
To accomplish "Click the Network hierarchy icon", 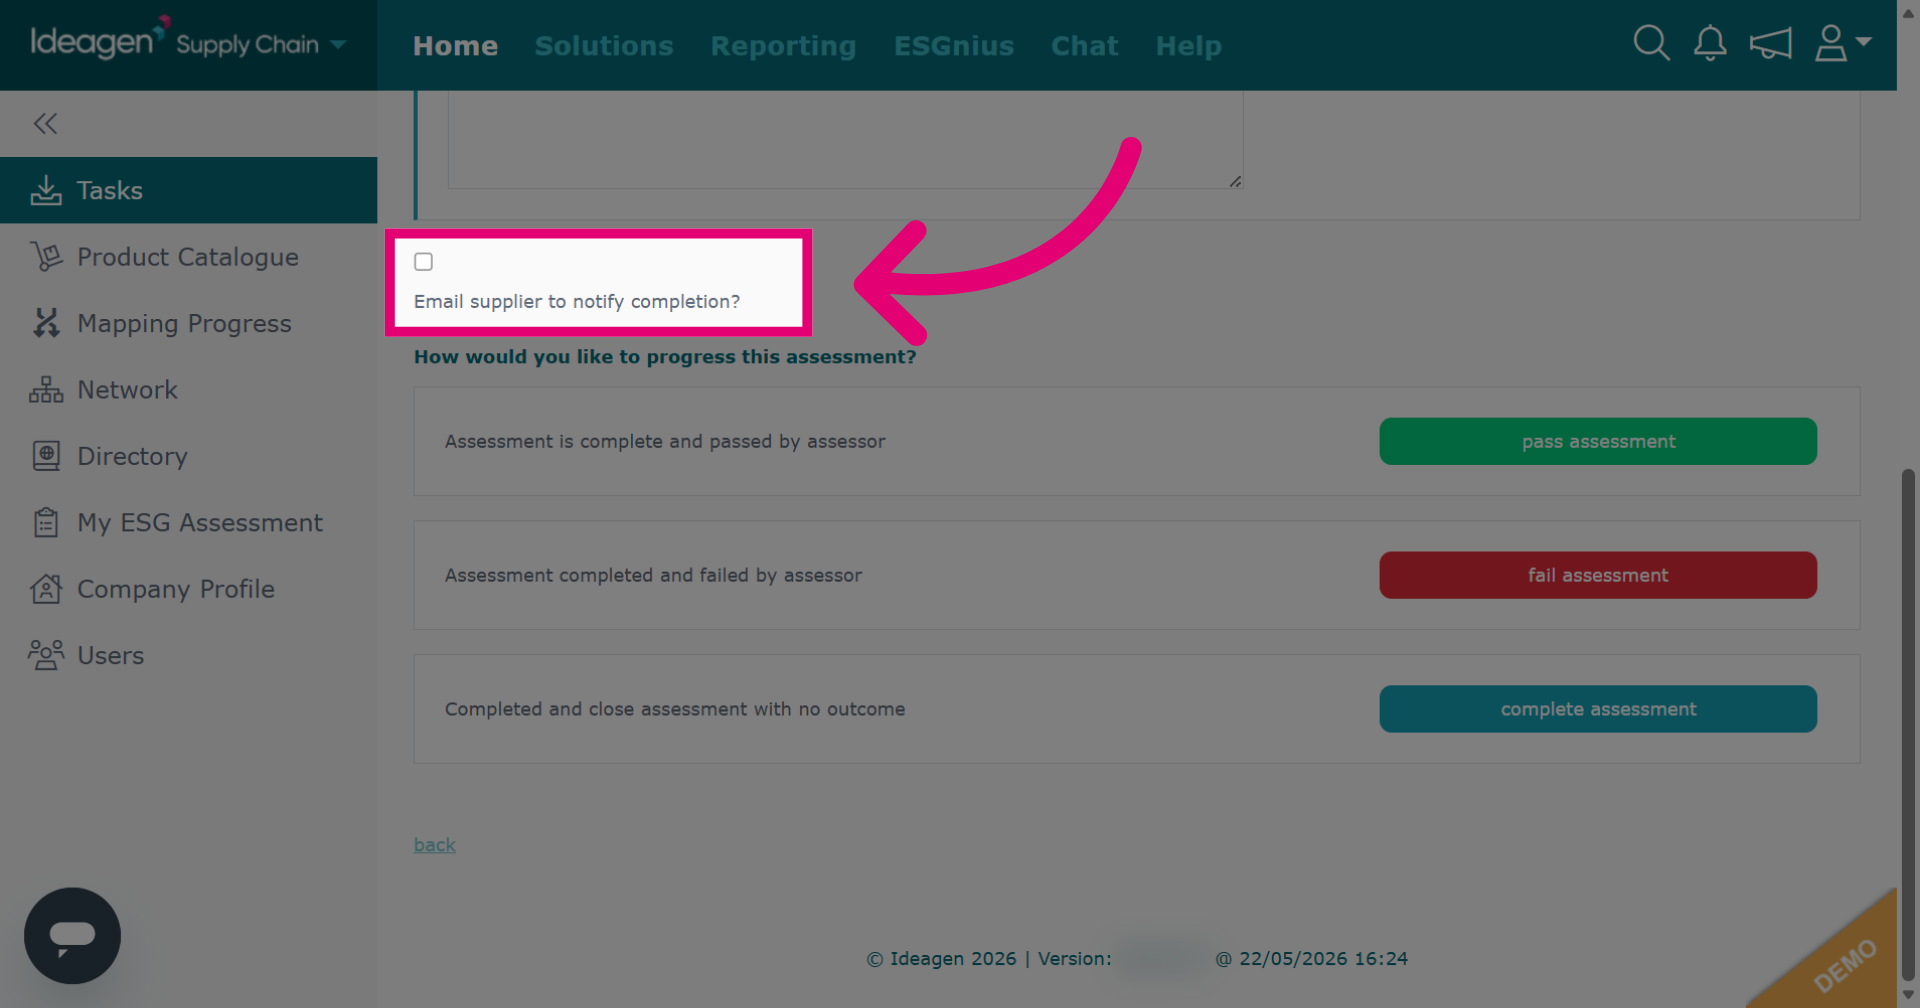I will click(46, 390).
